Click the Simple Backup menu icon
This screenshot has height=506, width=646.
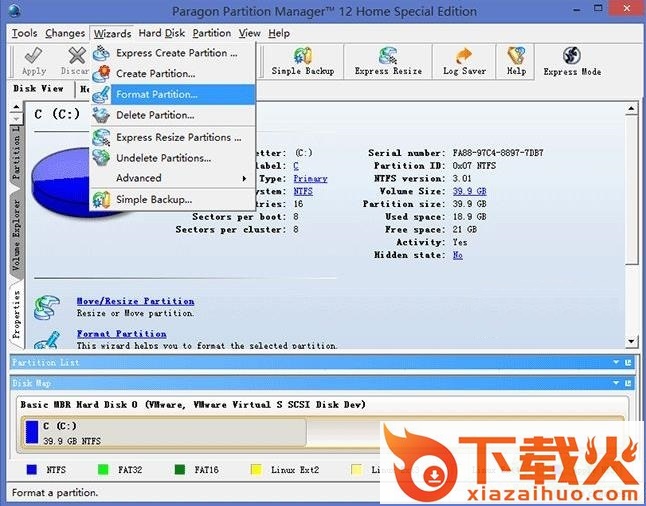click(101, 200)
